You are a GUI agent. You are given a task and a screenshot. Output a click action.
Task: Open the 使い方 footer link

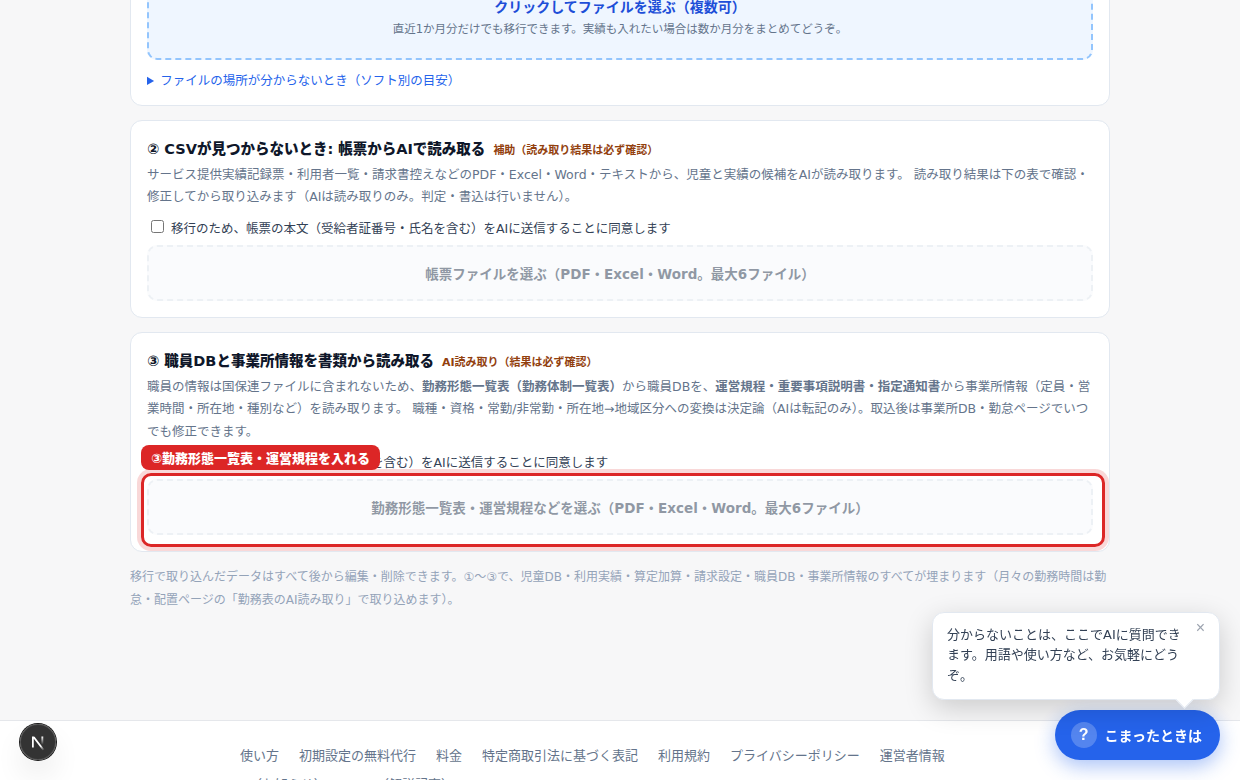259,756
